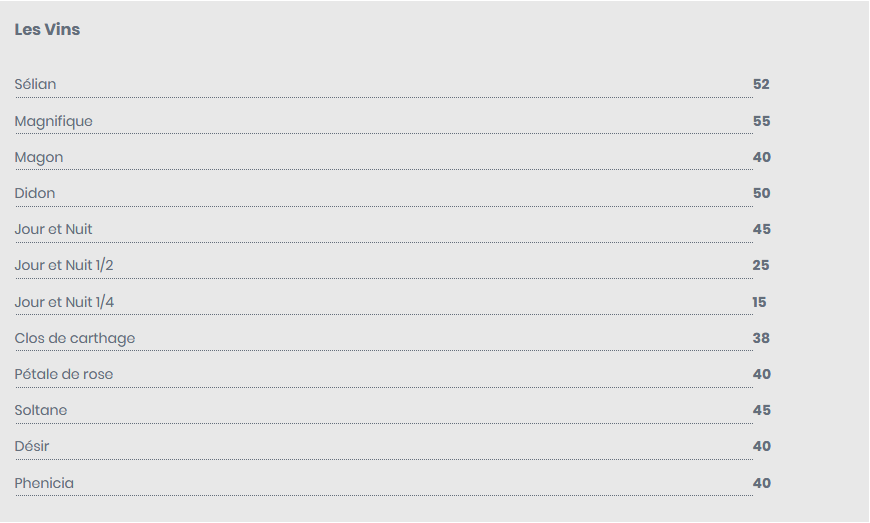Screen dimensions: 870x523
Task: Click the Magon wine name
Action: point(39,158)
